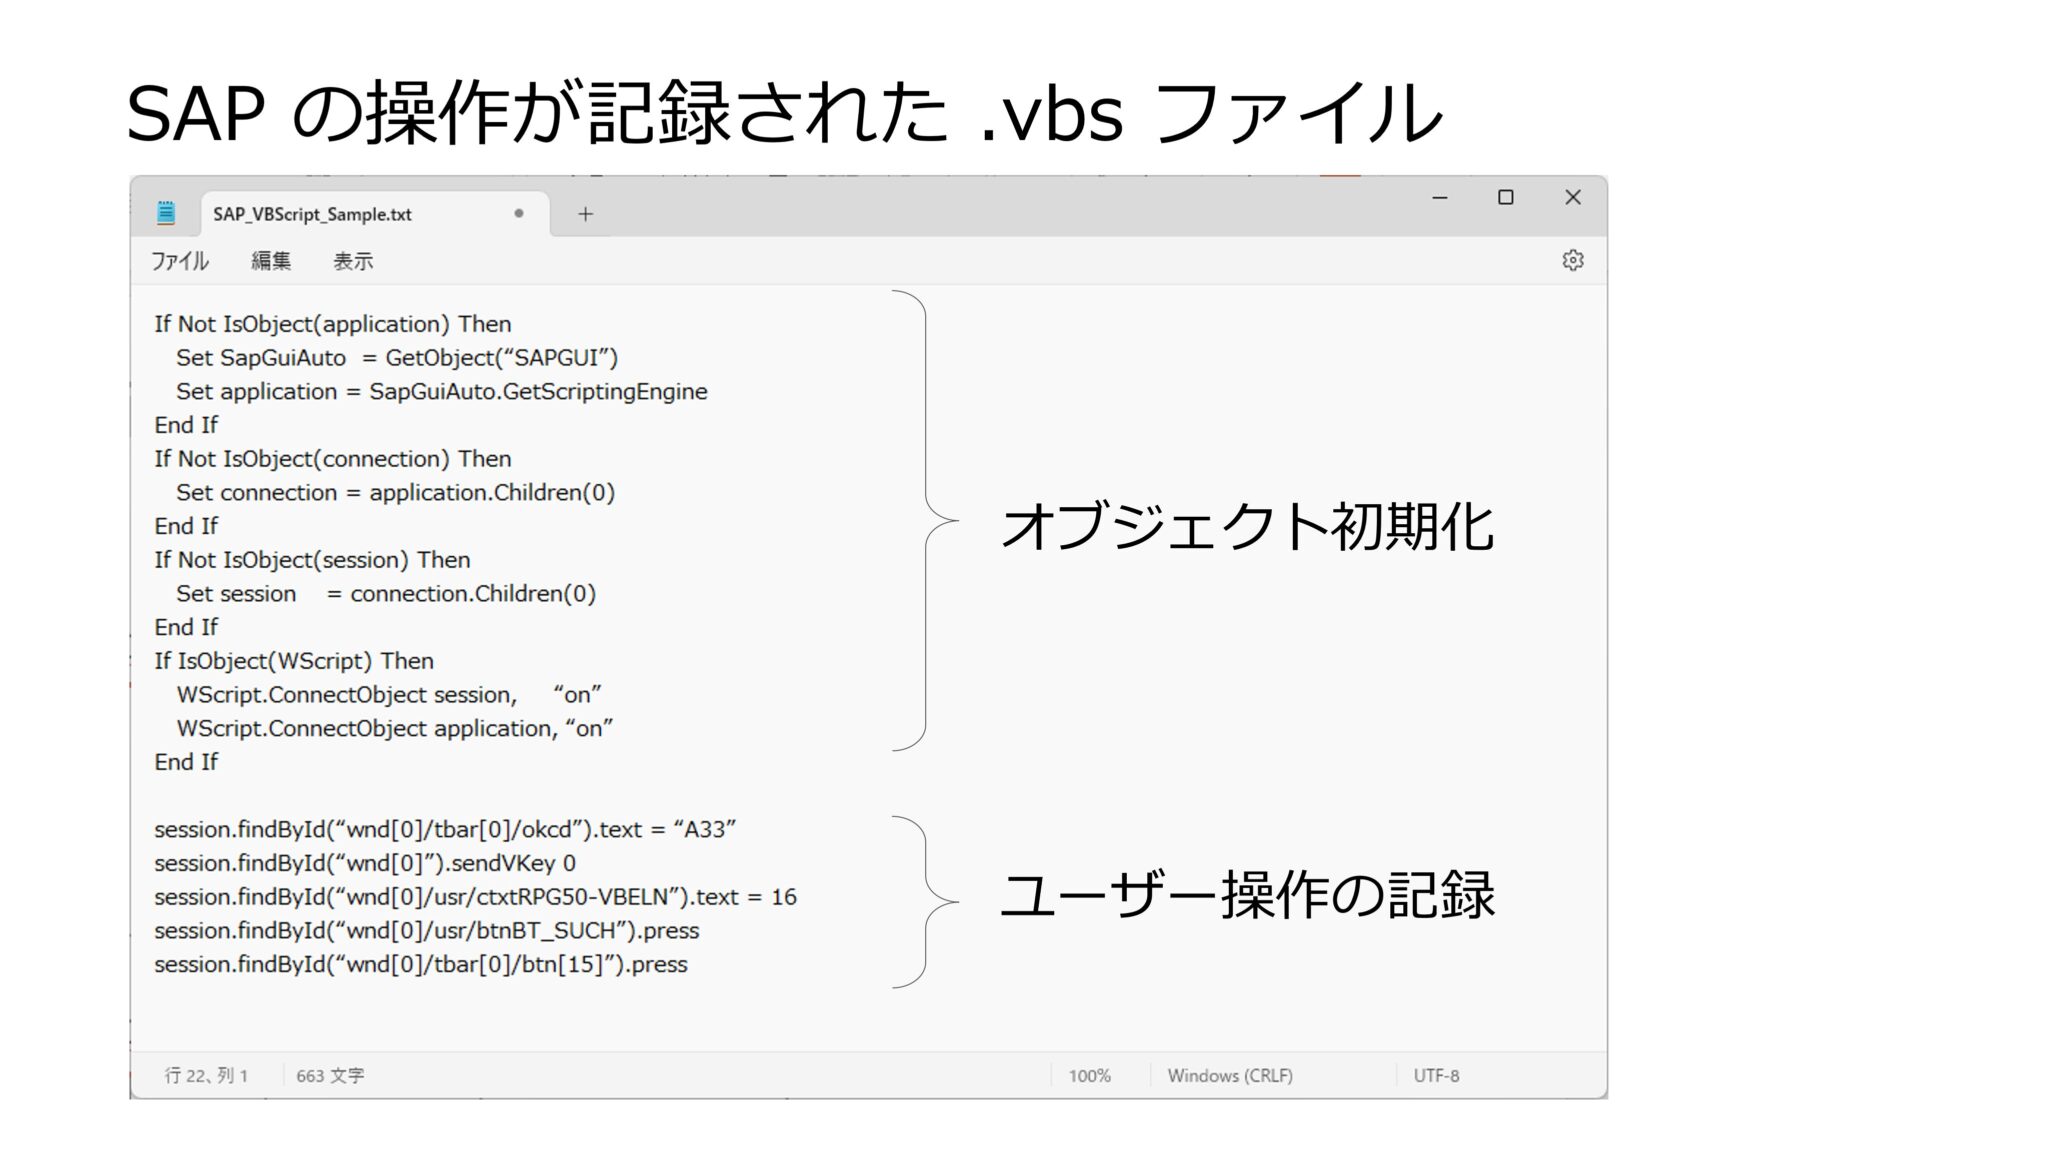Image resolution: width=2048 pixels, height=1152 pixels.
Task: Click the UTF-8 encoding indicator
Action: 1438,1075
